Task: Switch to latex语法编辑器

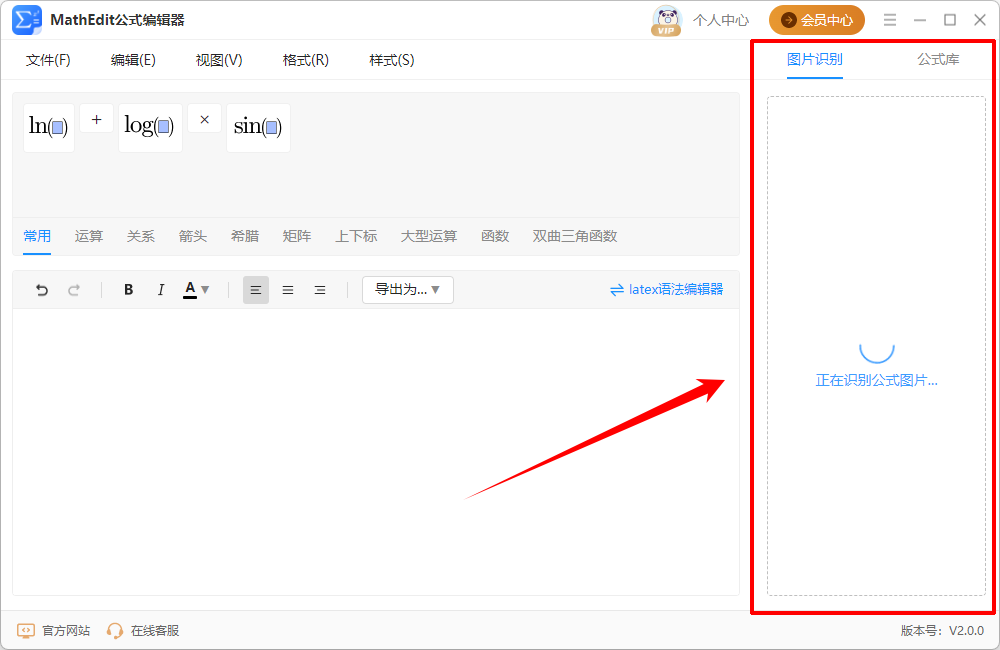Action: click(x=666, y=290)
